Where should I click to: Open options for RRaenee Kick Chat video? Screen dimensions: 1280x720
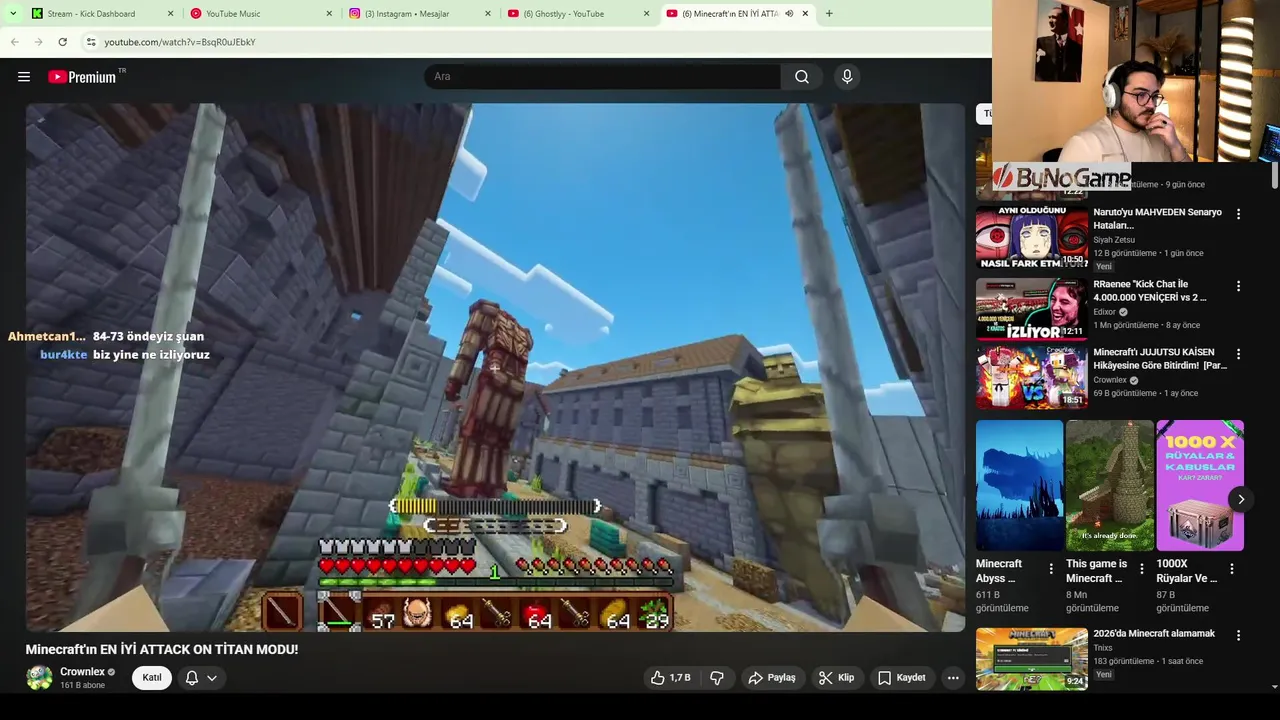1238,286
